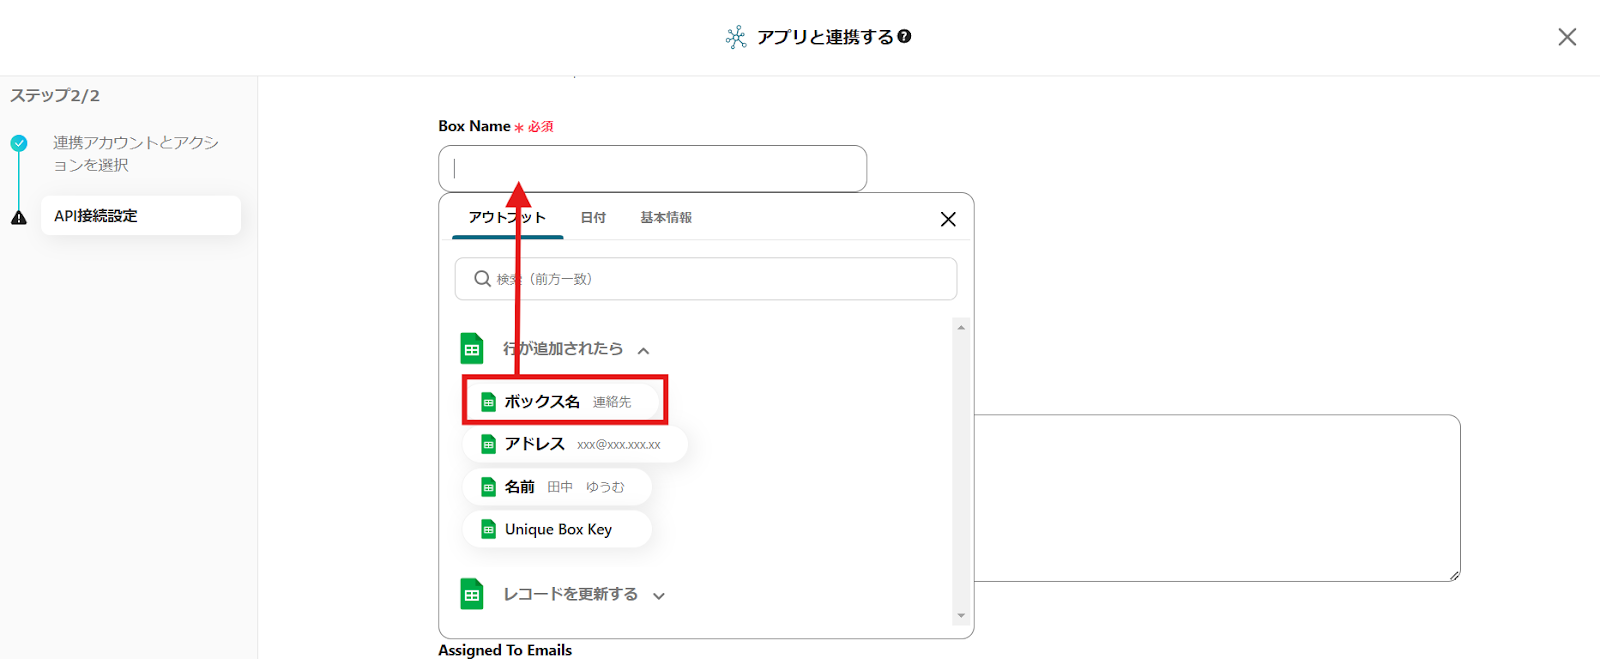The image size is (1600, 659).
Task: Collapse the 行が追加されたら section
Action: coord(644,350)
